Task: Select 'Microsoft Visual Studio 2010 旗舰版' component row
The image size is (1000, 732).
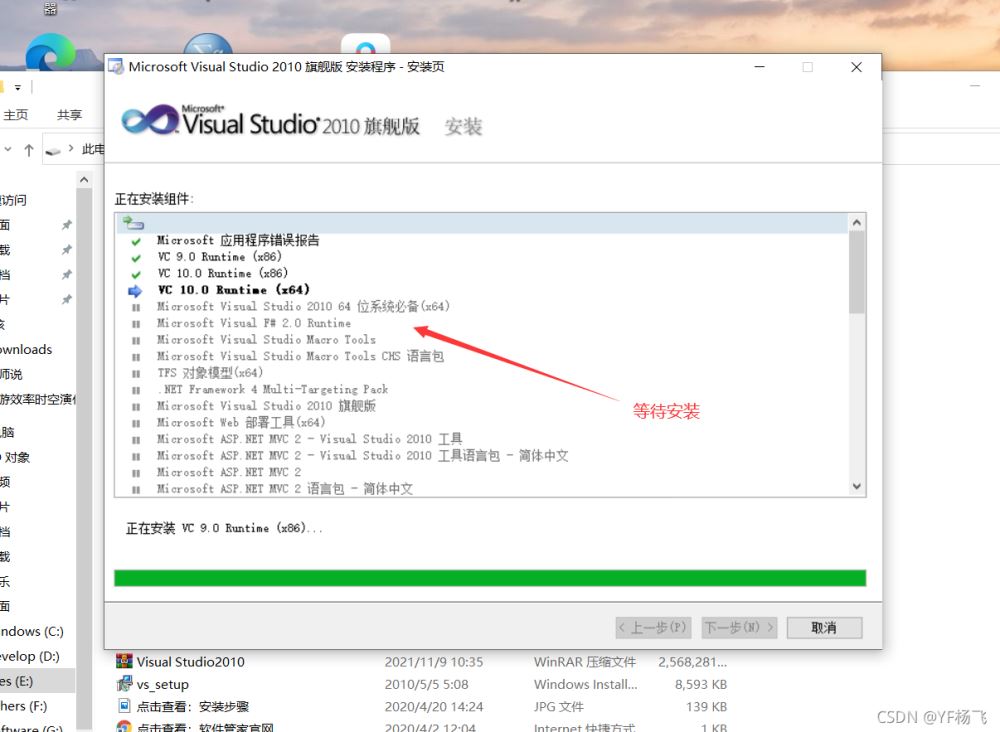Action: pos(267,406)
